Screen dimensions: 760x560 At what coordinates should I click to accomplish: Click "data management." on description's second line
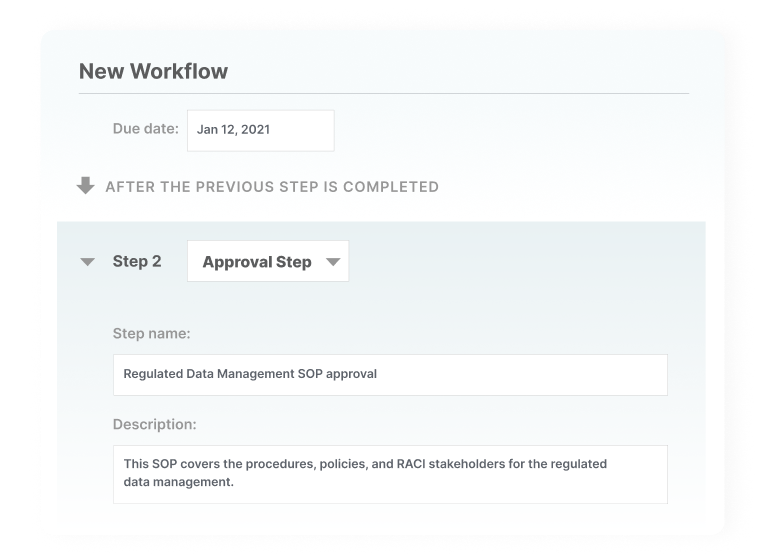click(178, 482)
